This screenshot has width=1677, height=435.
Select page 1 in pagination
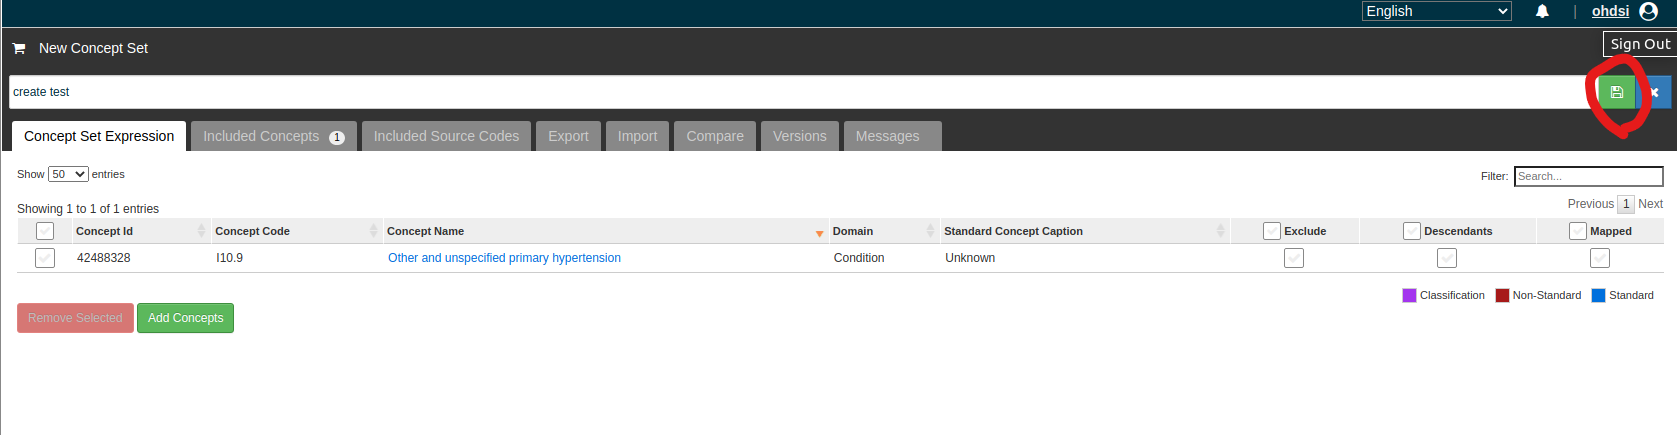click(1626, 204)
